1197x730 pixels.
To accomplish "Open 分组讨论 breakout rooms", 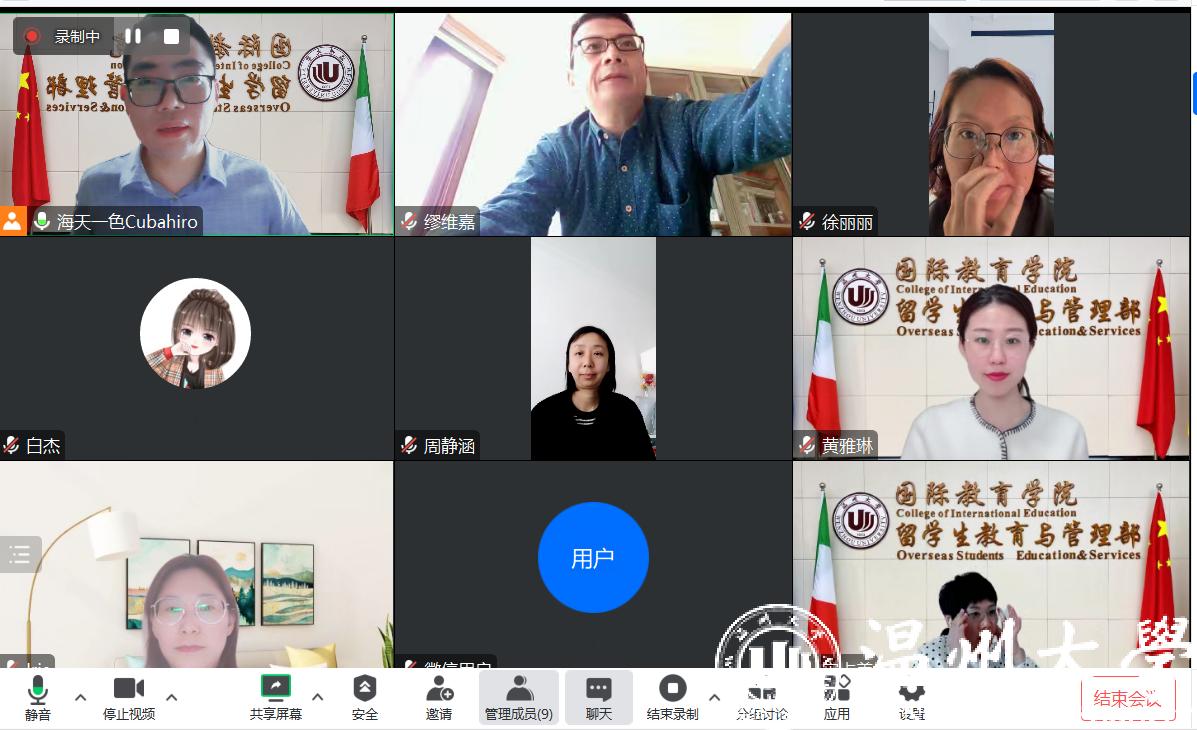I will click(x=762, y=697).
